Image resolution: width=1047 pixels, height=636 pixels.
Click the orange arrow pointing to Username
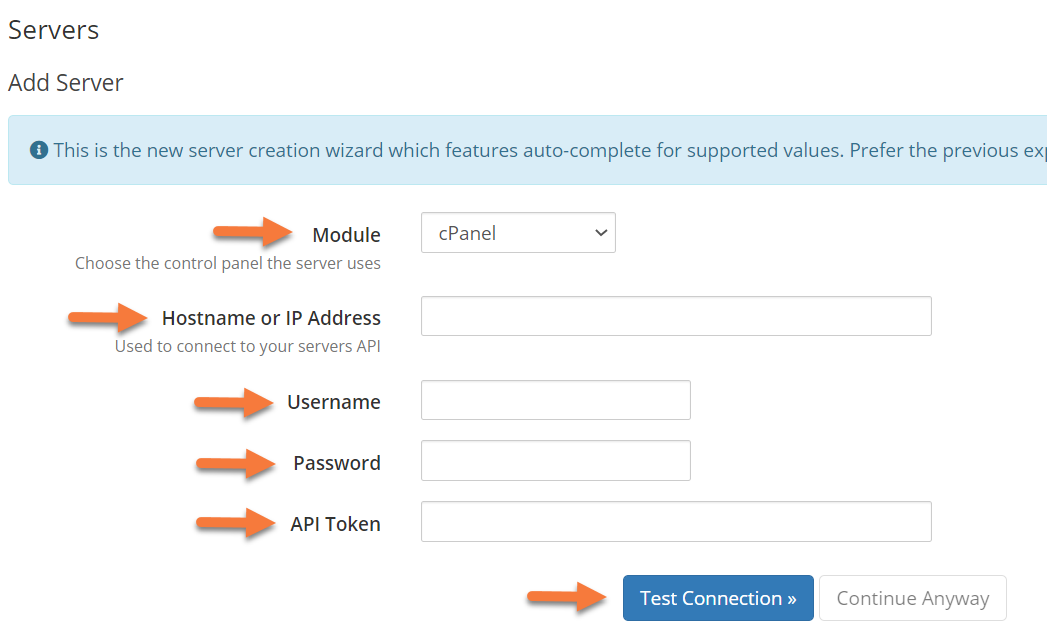[234, 402]
